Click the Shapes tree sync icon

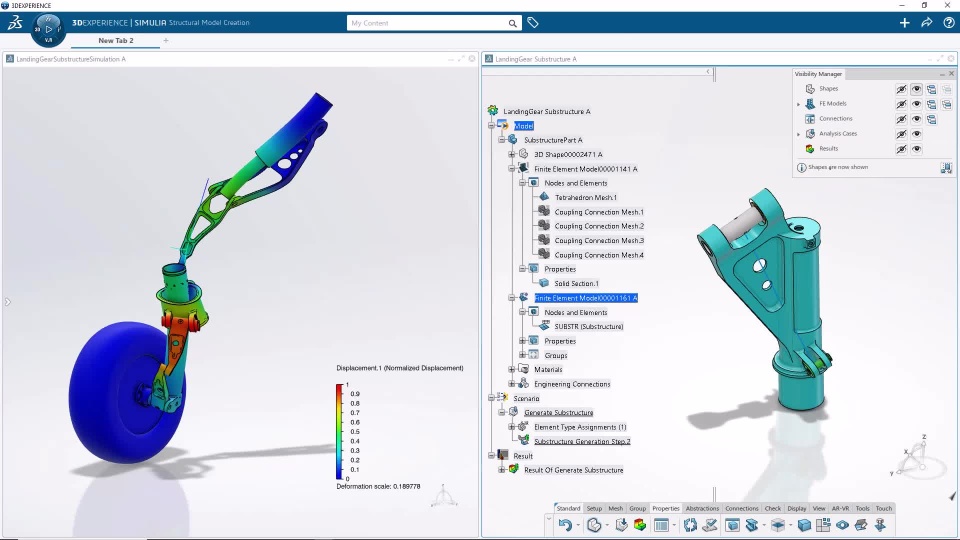[931, 89]
